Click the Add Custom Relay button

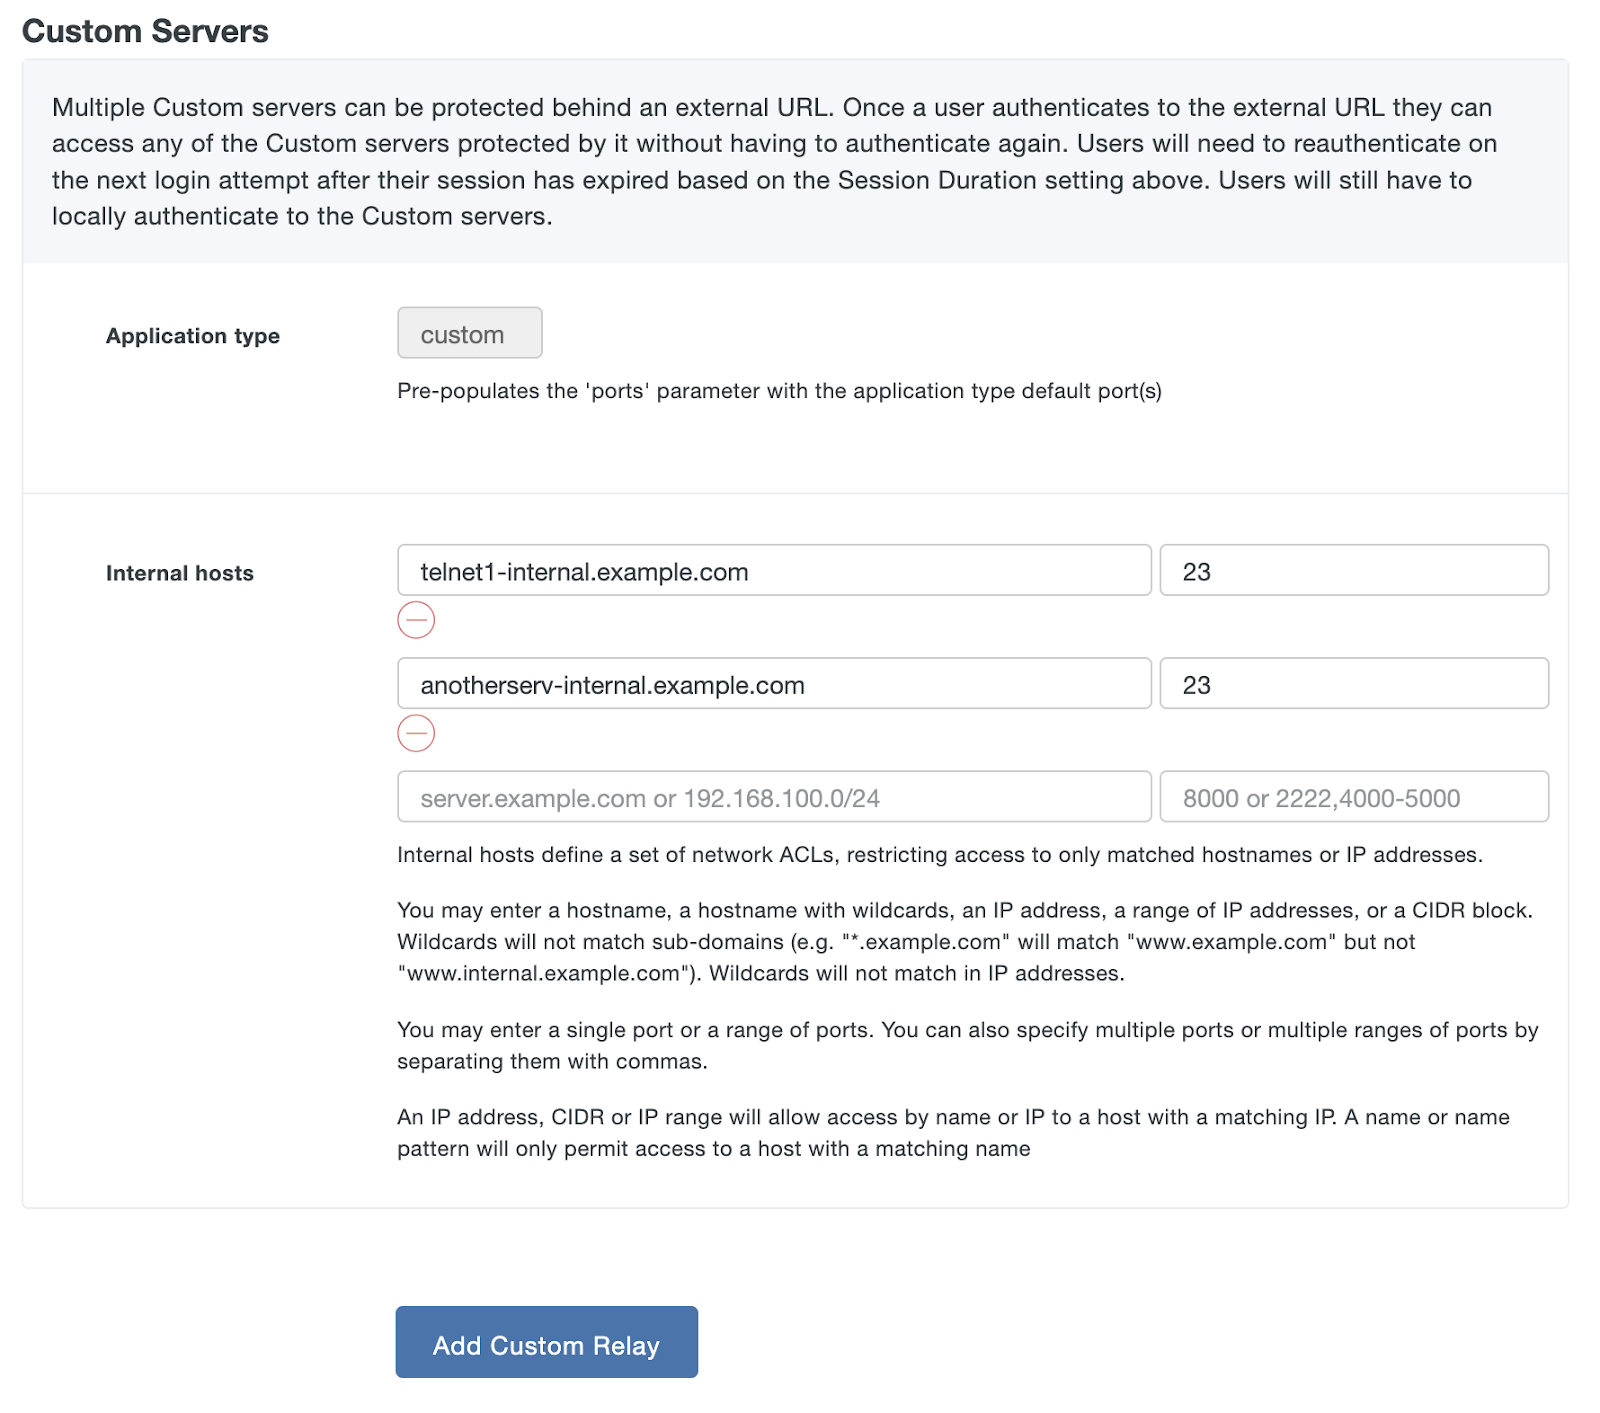546,1343
